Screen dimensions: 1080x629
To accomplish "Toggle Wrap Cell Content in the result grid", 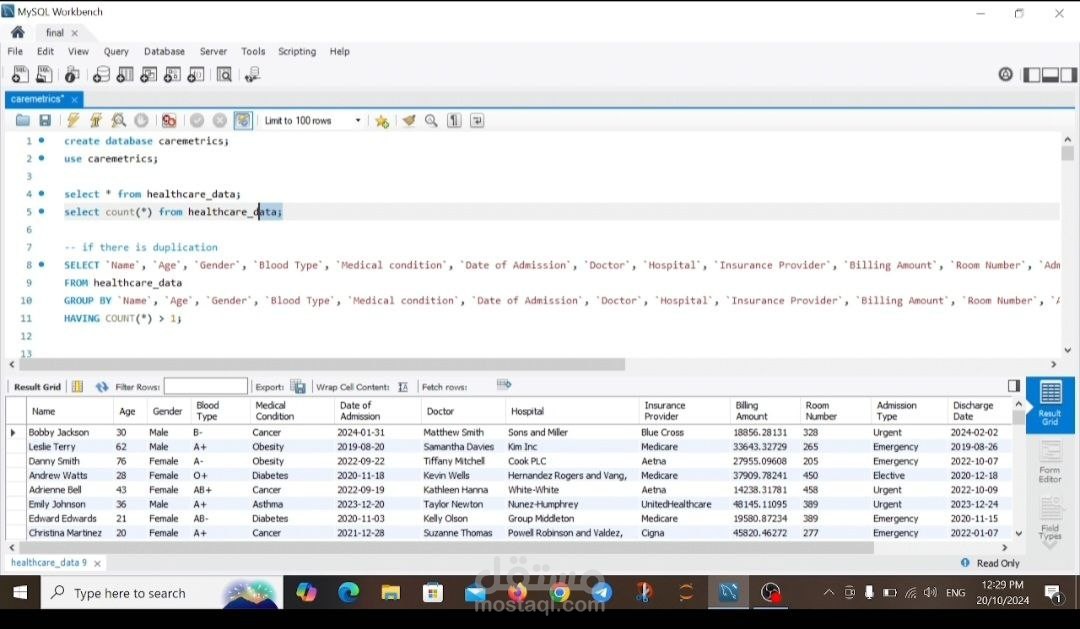I will pyautogui.click(x=405, y=386).
